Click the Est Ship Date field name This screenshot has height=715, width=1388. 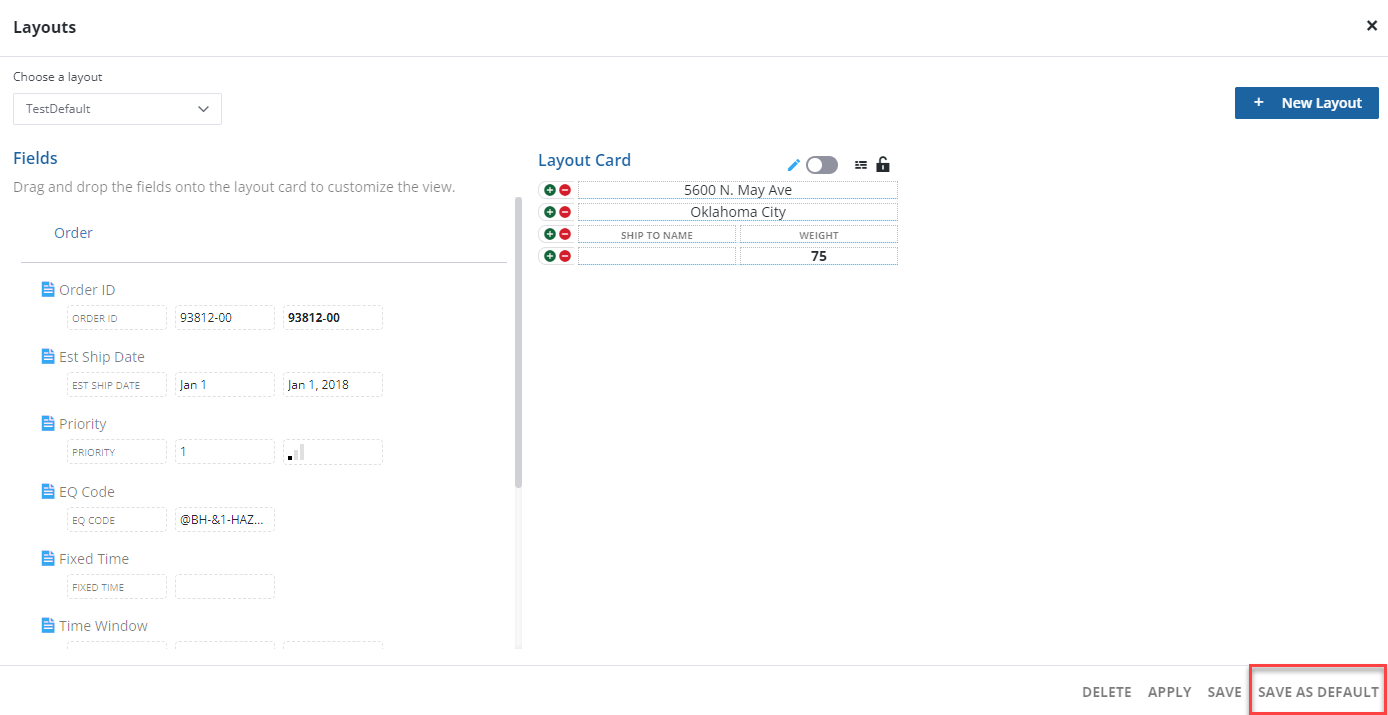pyautogui.click(x=102, y=357)
